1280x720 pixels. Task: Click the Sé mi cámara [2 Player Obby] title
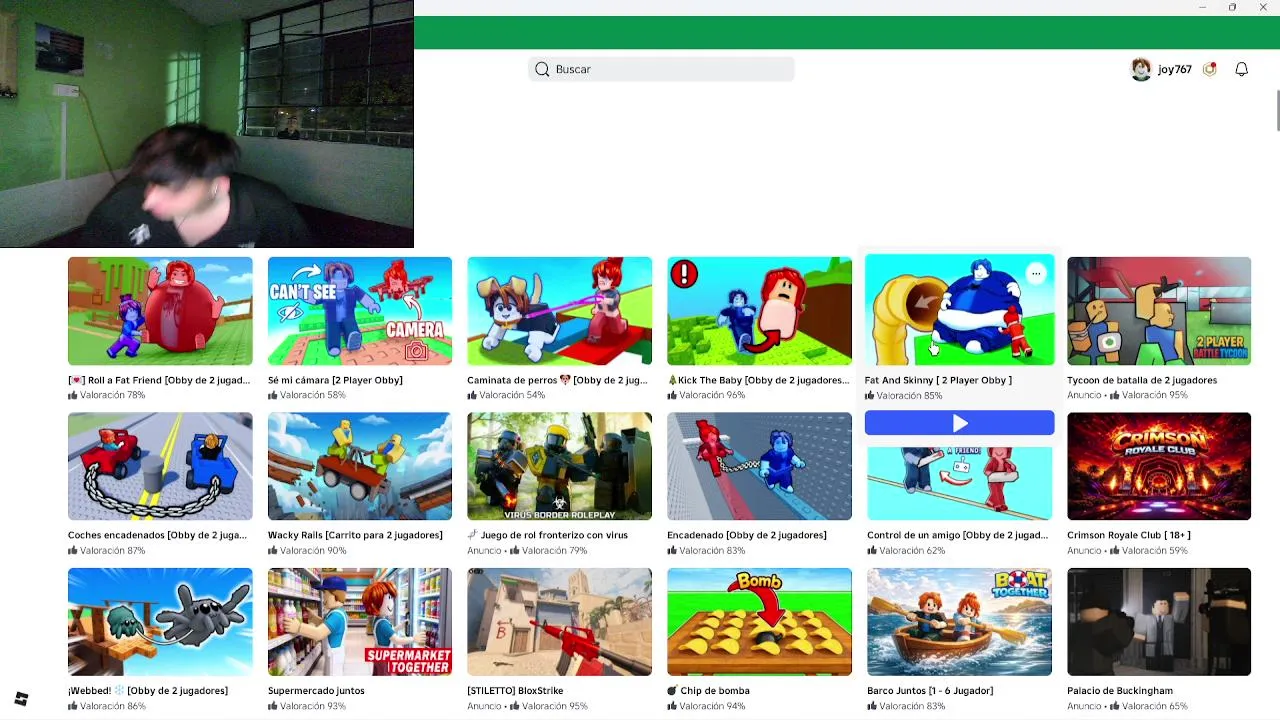tap(335, 380)
